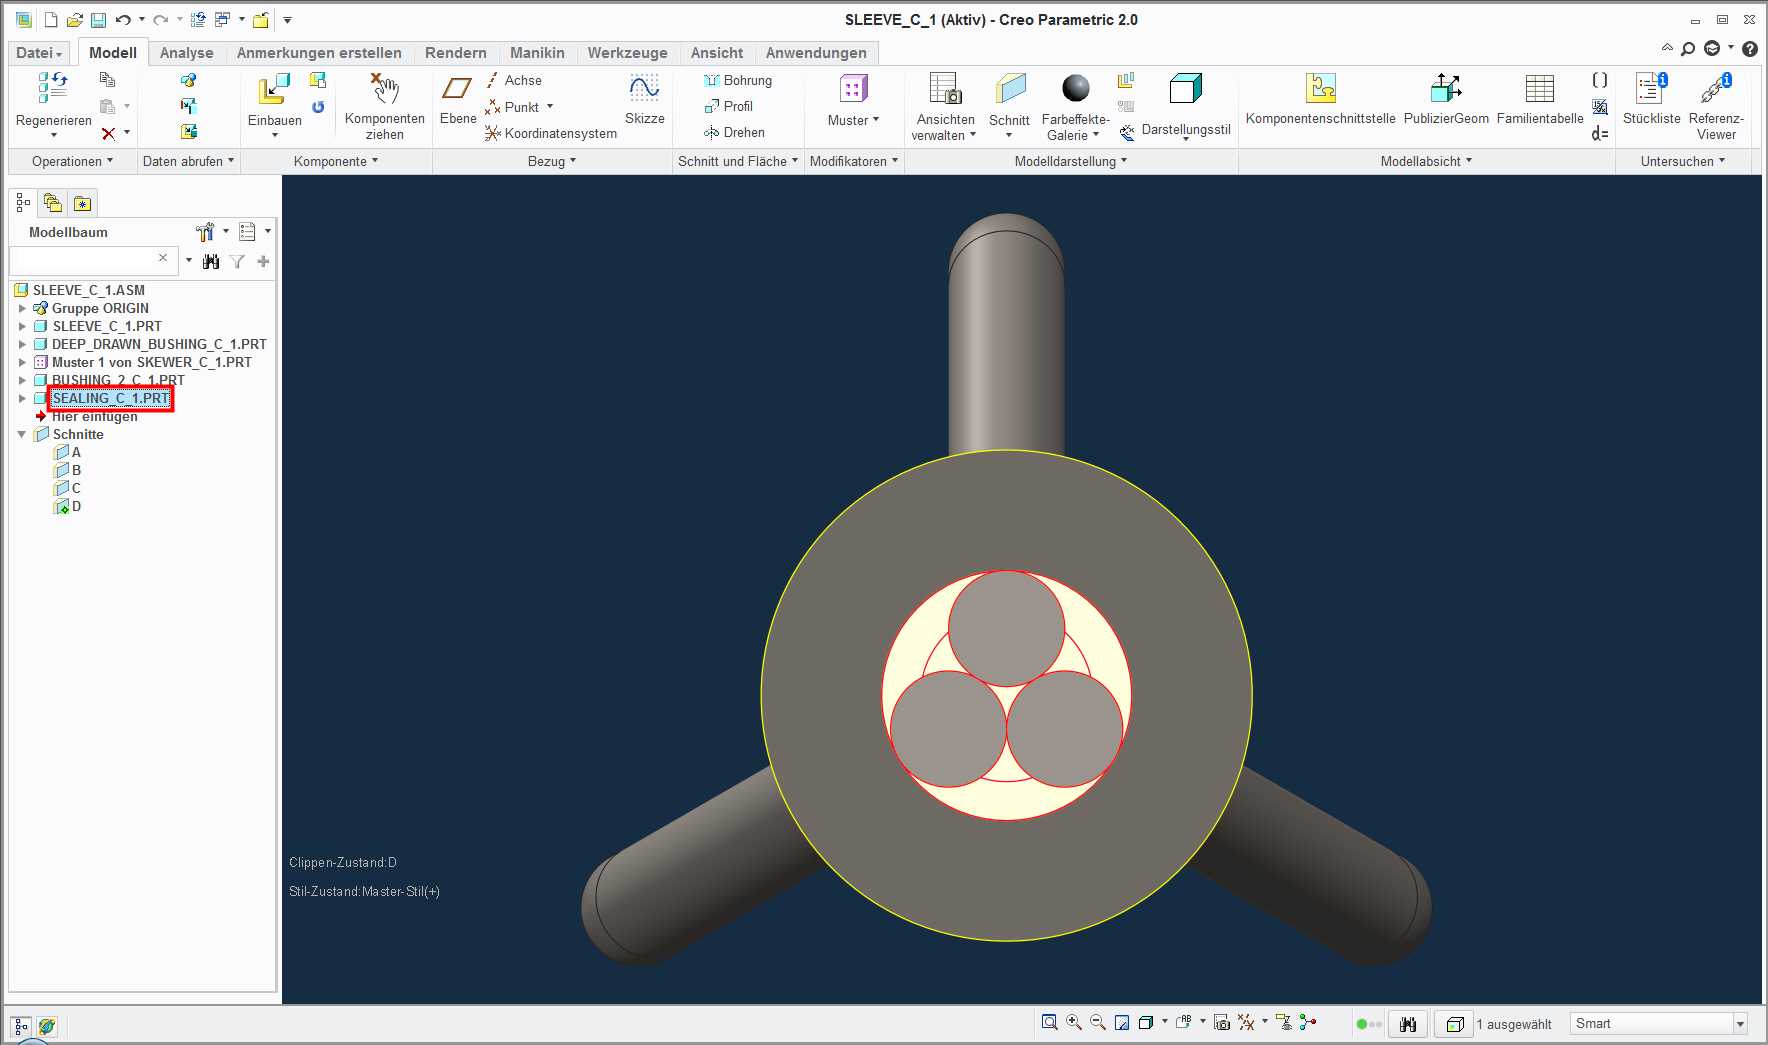Image resolution: width=1768 pixels, height=1045 pixels.
Task: Open the Datei menu
Action: pyautogui.click(x=39, y=53)
